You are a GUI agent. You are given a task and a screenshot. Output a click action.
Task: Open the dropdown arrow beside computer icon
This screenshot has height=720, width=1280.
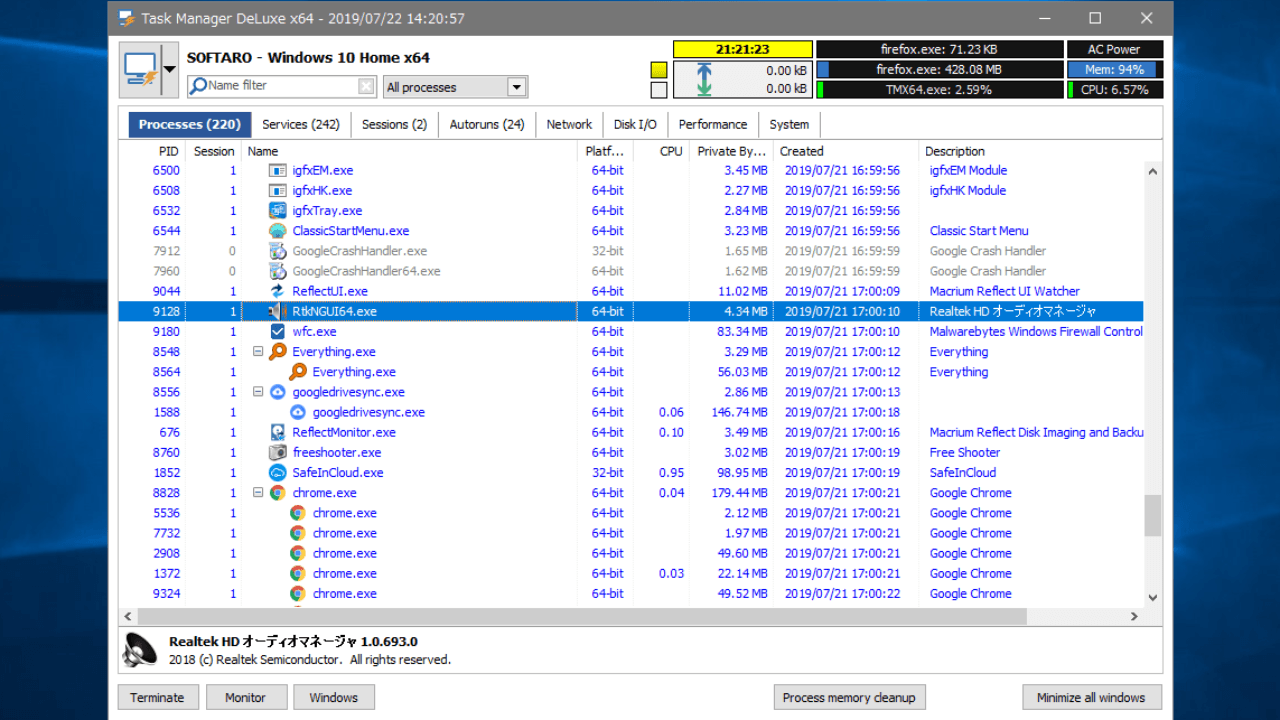coord(169,70)
